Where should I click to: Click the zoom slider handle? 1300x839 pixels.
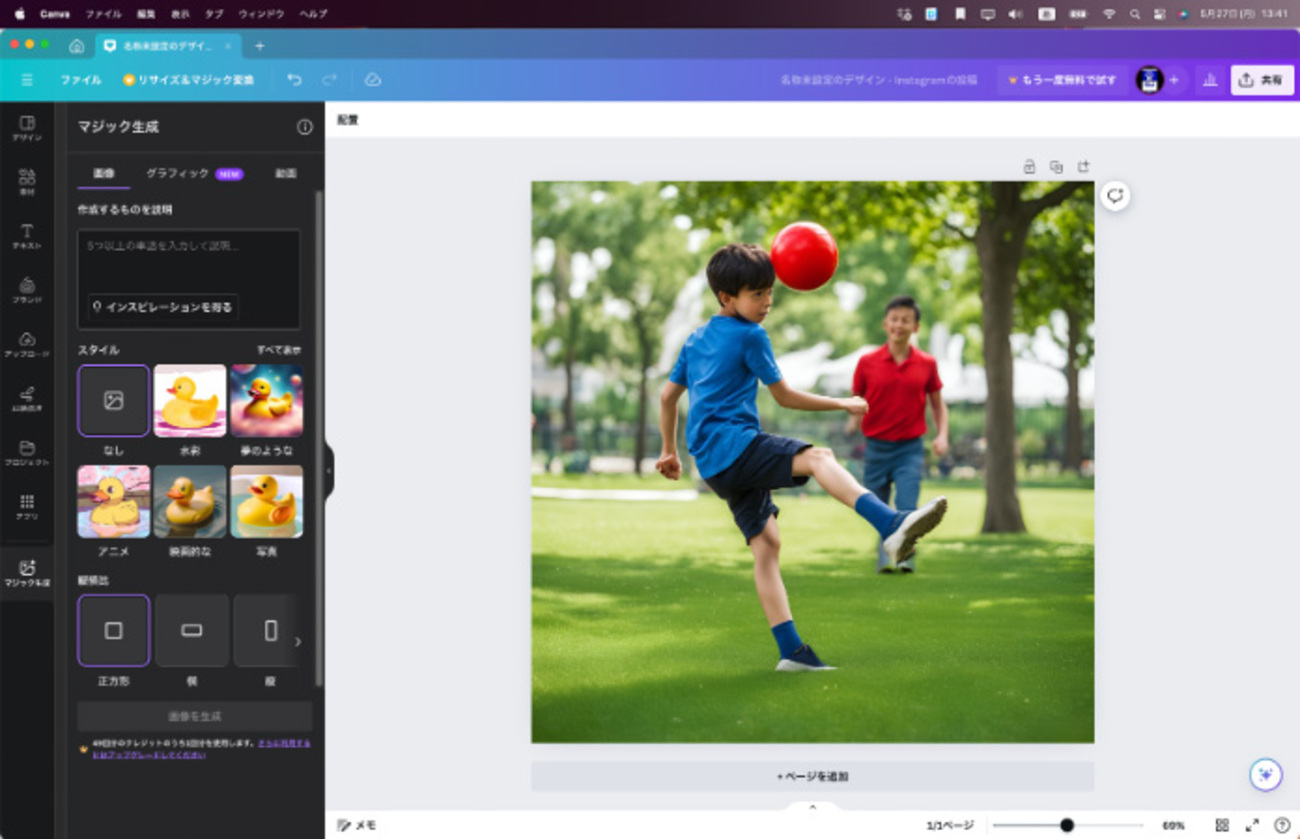tap(1067, 825)
